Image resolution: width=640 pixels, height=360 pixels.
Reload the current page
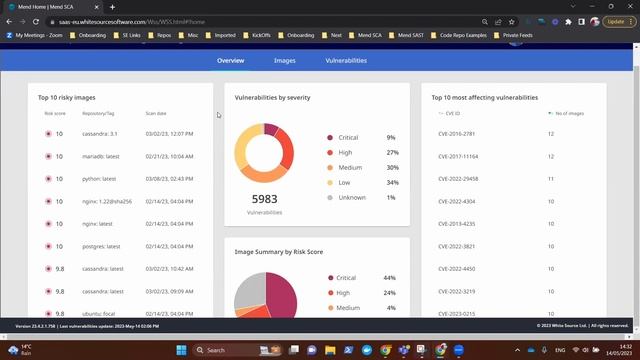click(x=36, y=22)
